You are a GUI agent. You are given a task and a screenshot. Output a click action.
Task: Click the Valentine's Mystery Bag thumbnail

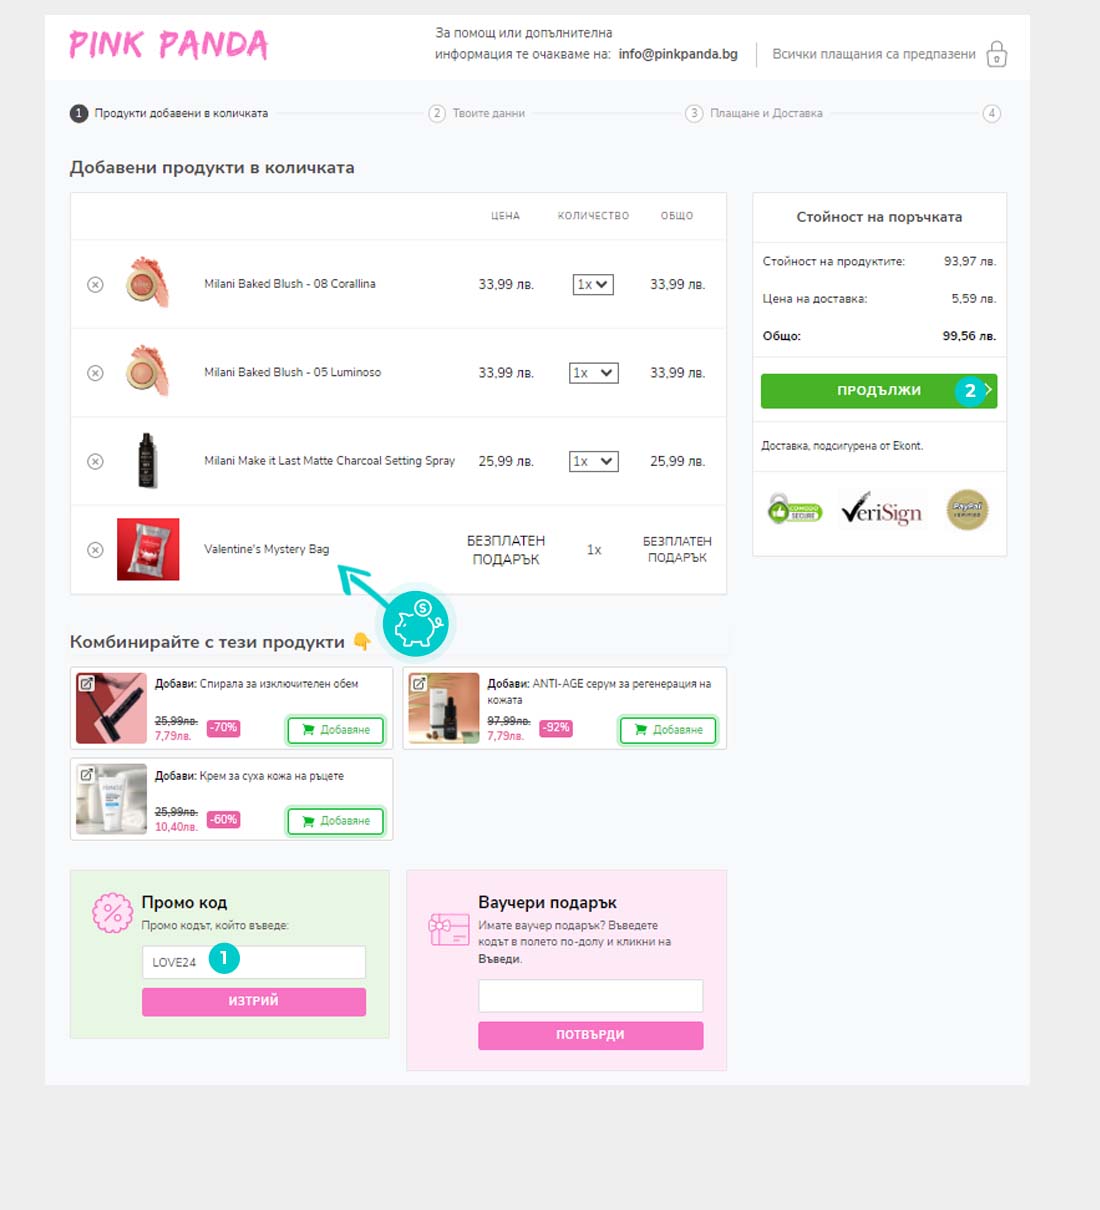[148, 549]
